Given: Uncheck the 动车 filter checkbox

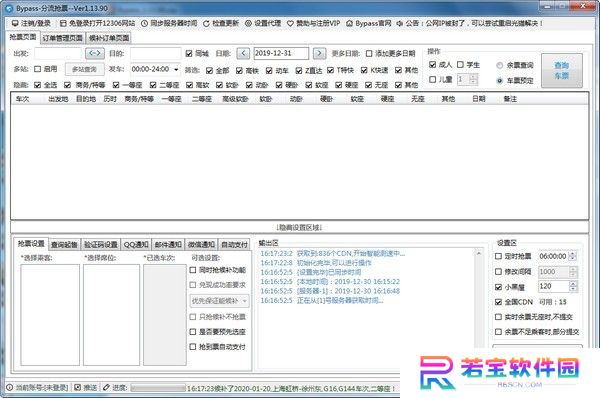Looking at the screenshot, I should (269, 70).
